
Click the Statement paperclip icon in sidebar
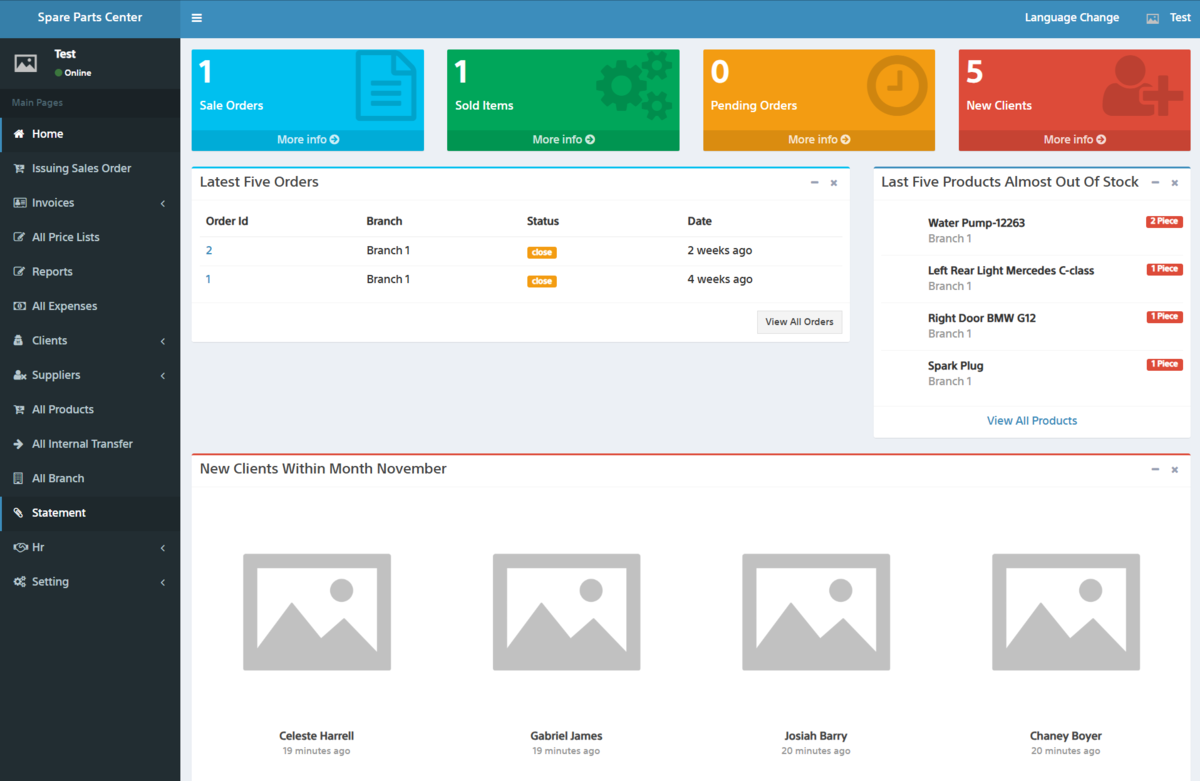[18, 512]
